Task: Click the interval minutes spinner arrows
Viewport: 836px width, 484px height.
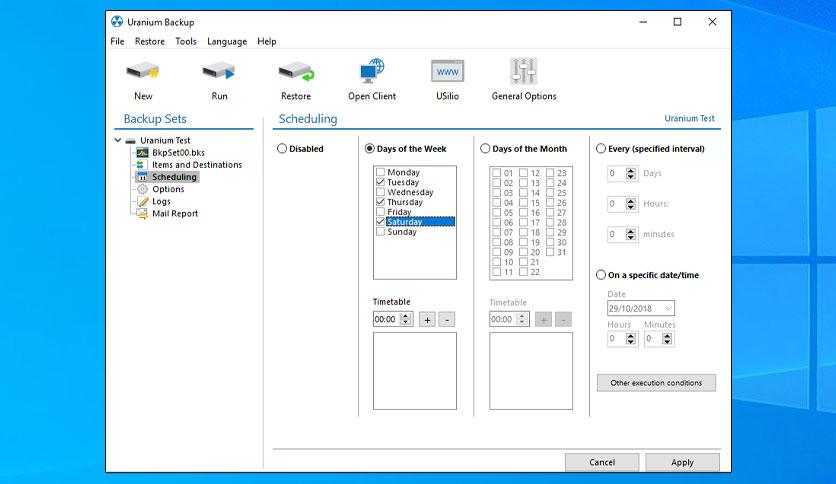Action: [631, 234]
